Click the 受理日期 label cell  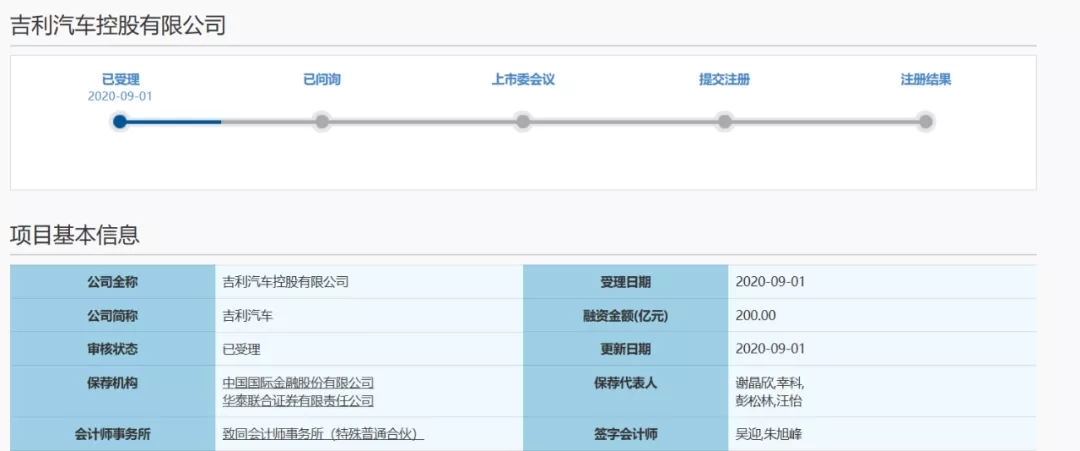625,282
